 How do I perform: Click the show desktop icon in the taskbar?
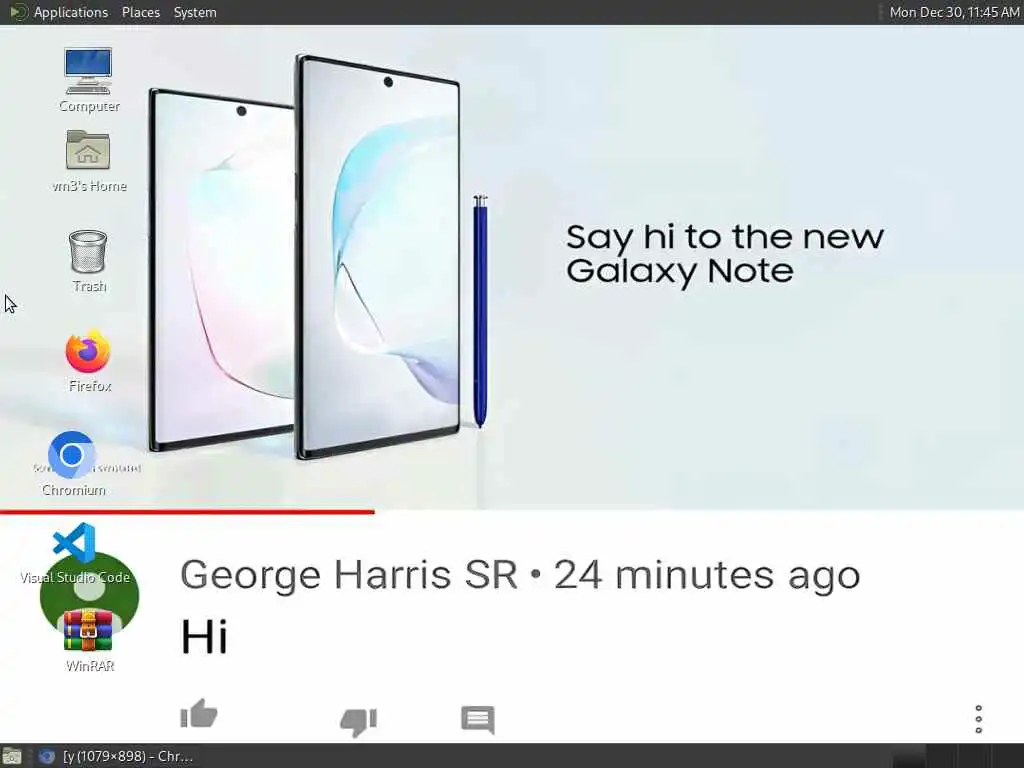pyautogui.click(x=12, y=756)
